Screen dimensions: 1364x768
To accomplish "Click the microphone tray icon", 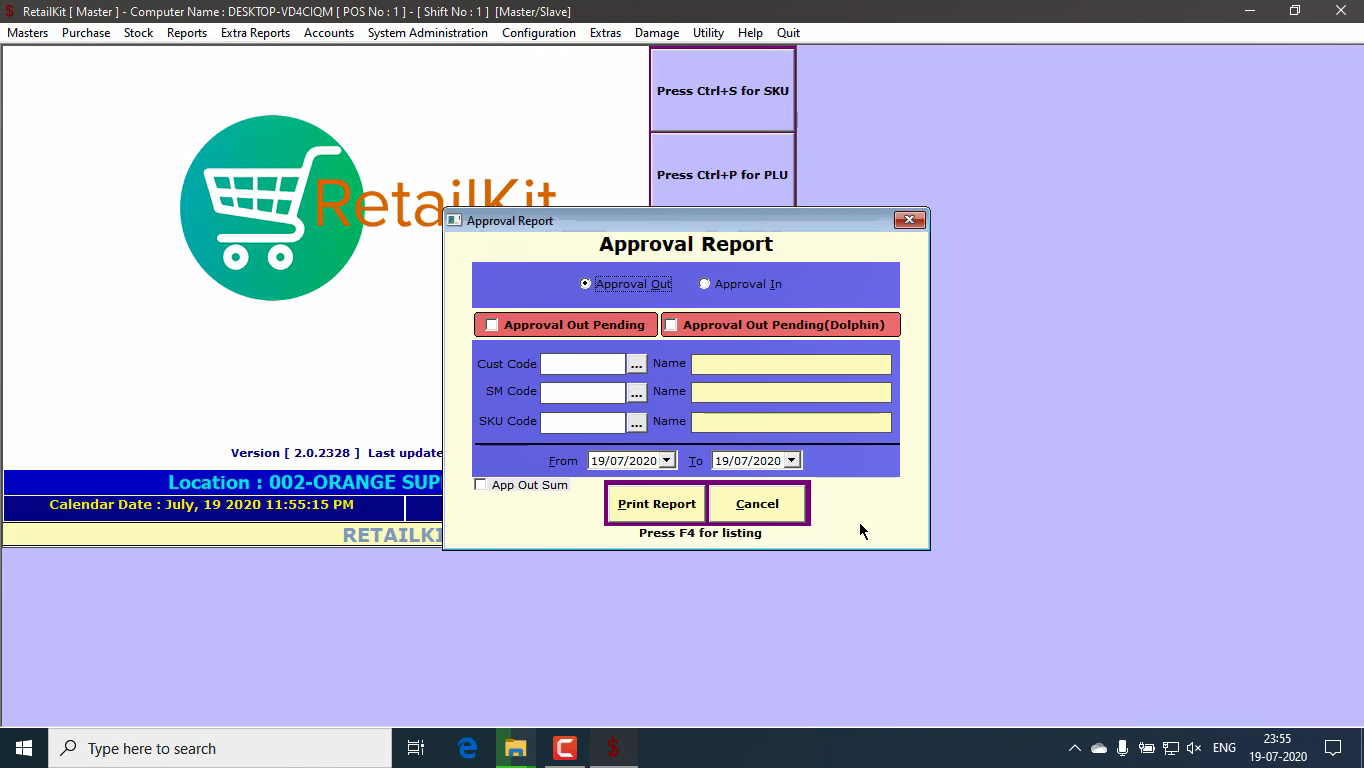I will 1123,748.
